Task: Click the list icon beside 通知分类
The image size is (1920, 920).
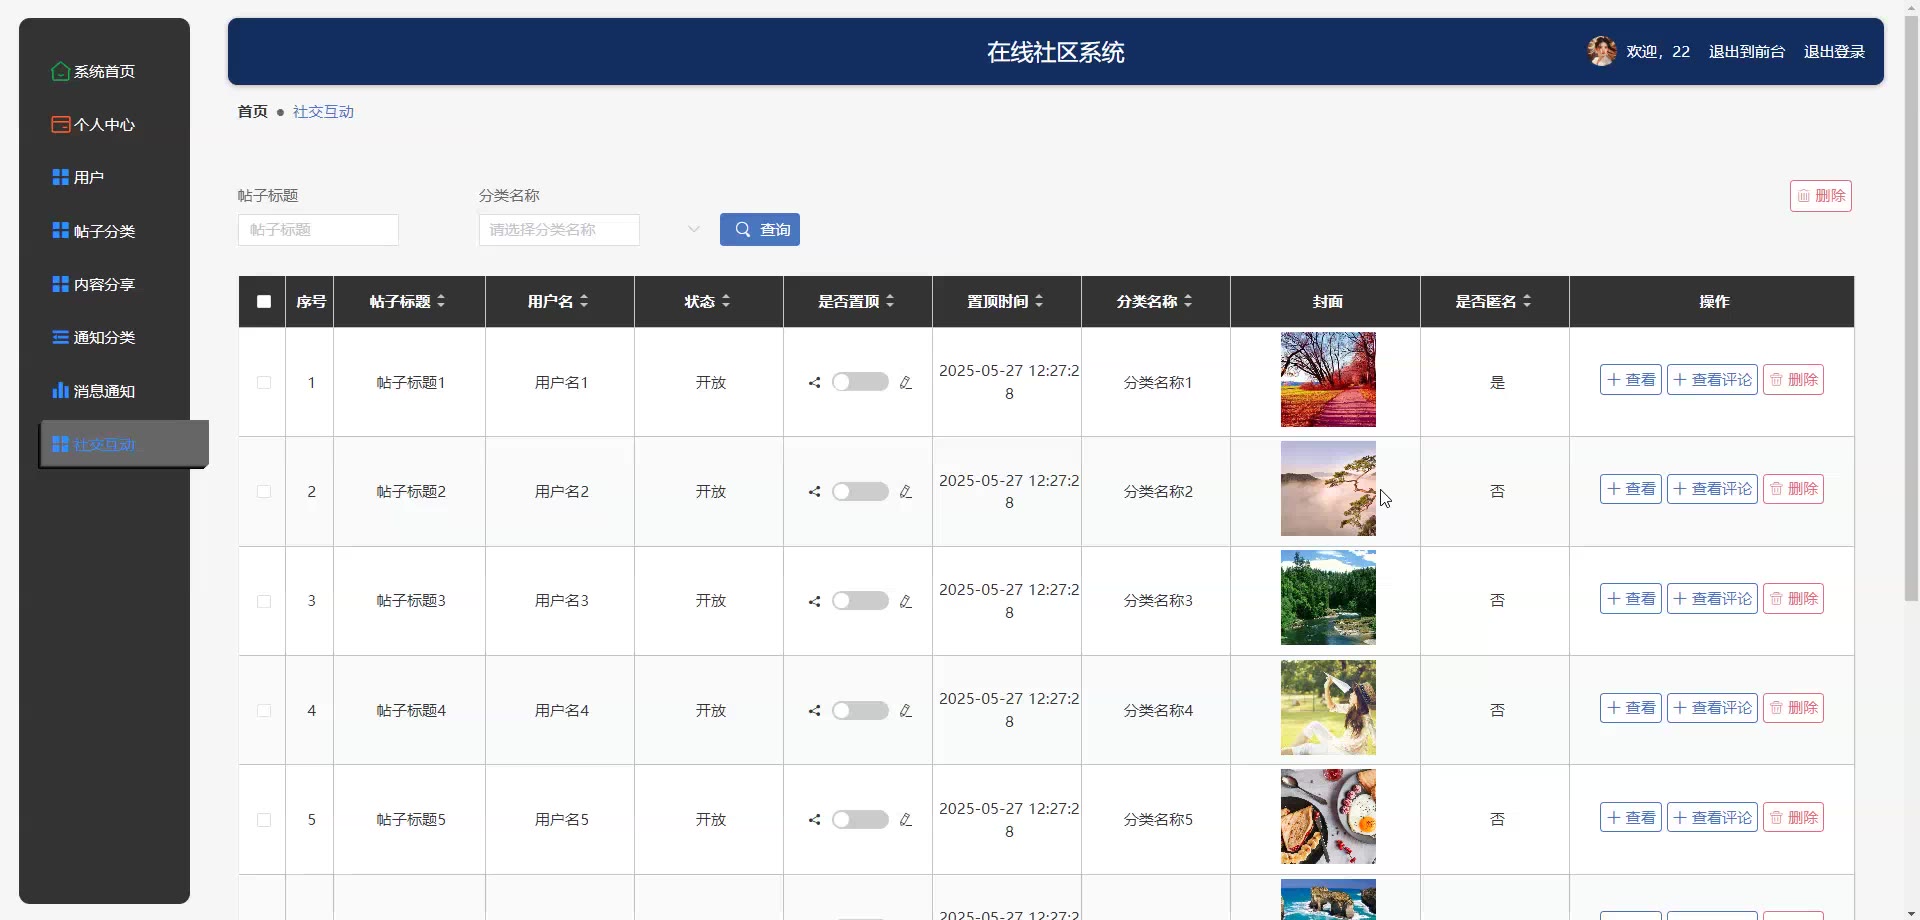Action: tap(60, 337)
